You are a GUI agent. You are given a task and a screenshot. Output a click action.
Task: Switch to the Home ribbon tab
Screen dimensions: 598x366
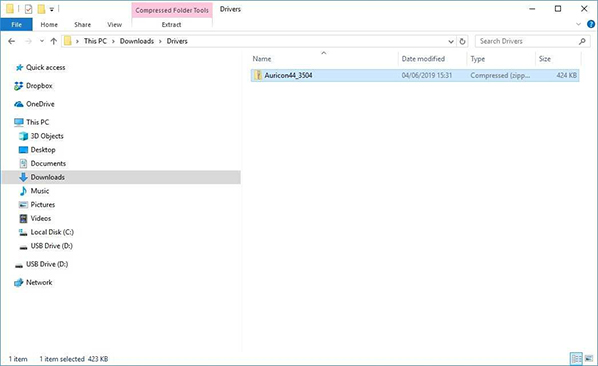click(49, 25)
